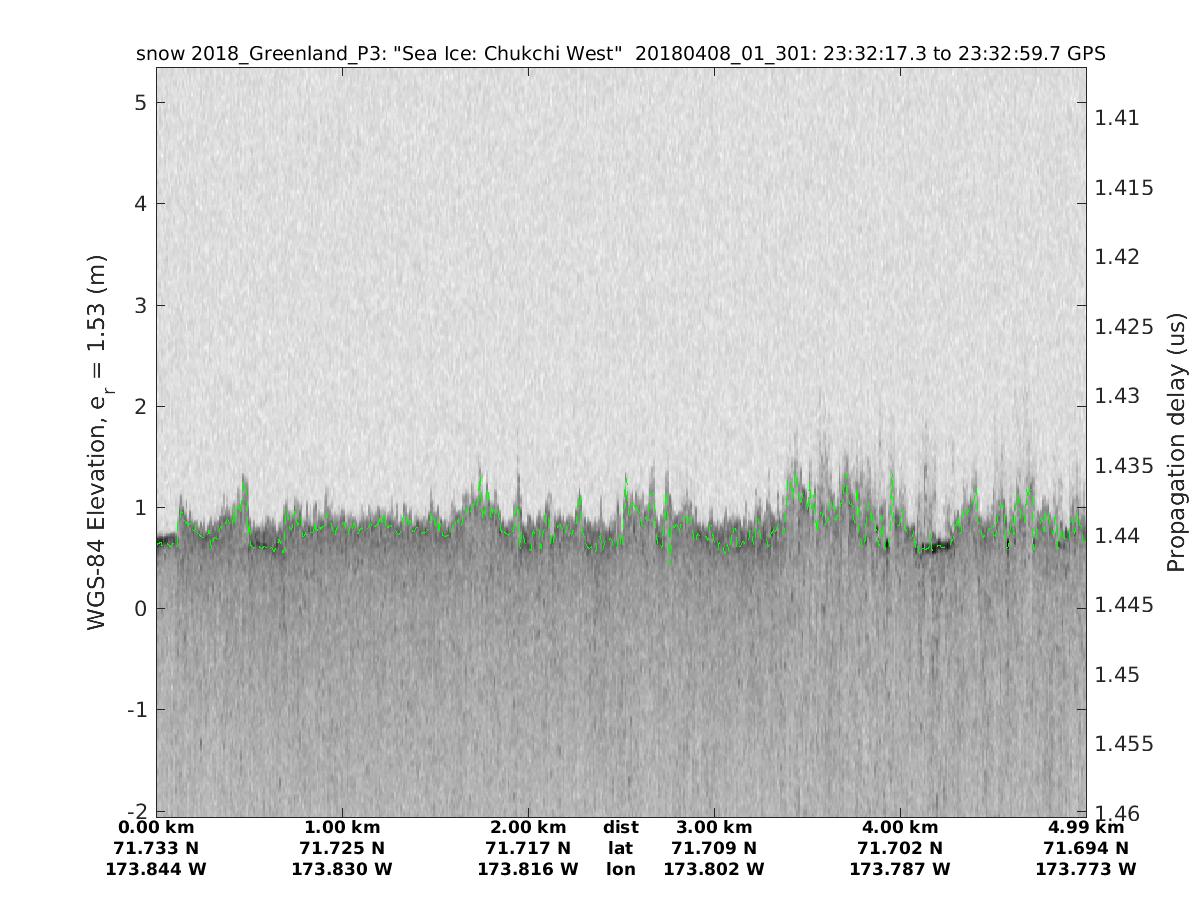Viewport: 1200px width, 900px height.
Task: Click the '0.00 km' distance label
Action: (x=156, y=828)
